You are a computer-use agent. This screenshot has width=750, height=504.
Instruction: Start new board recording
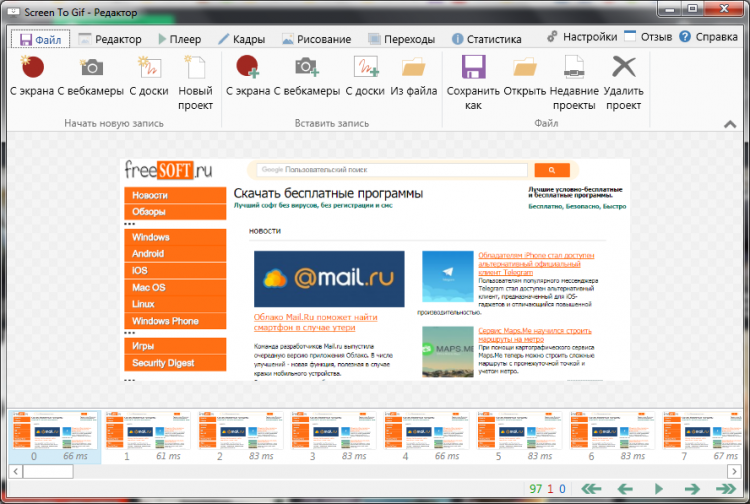pos(149,76)
